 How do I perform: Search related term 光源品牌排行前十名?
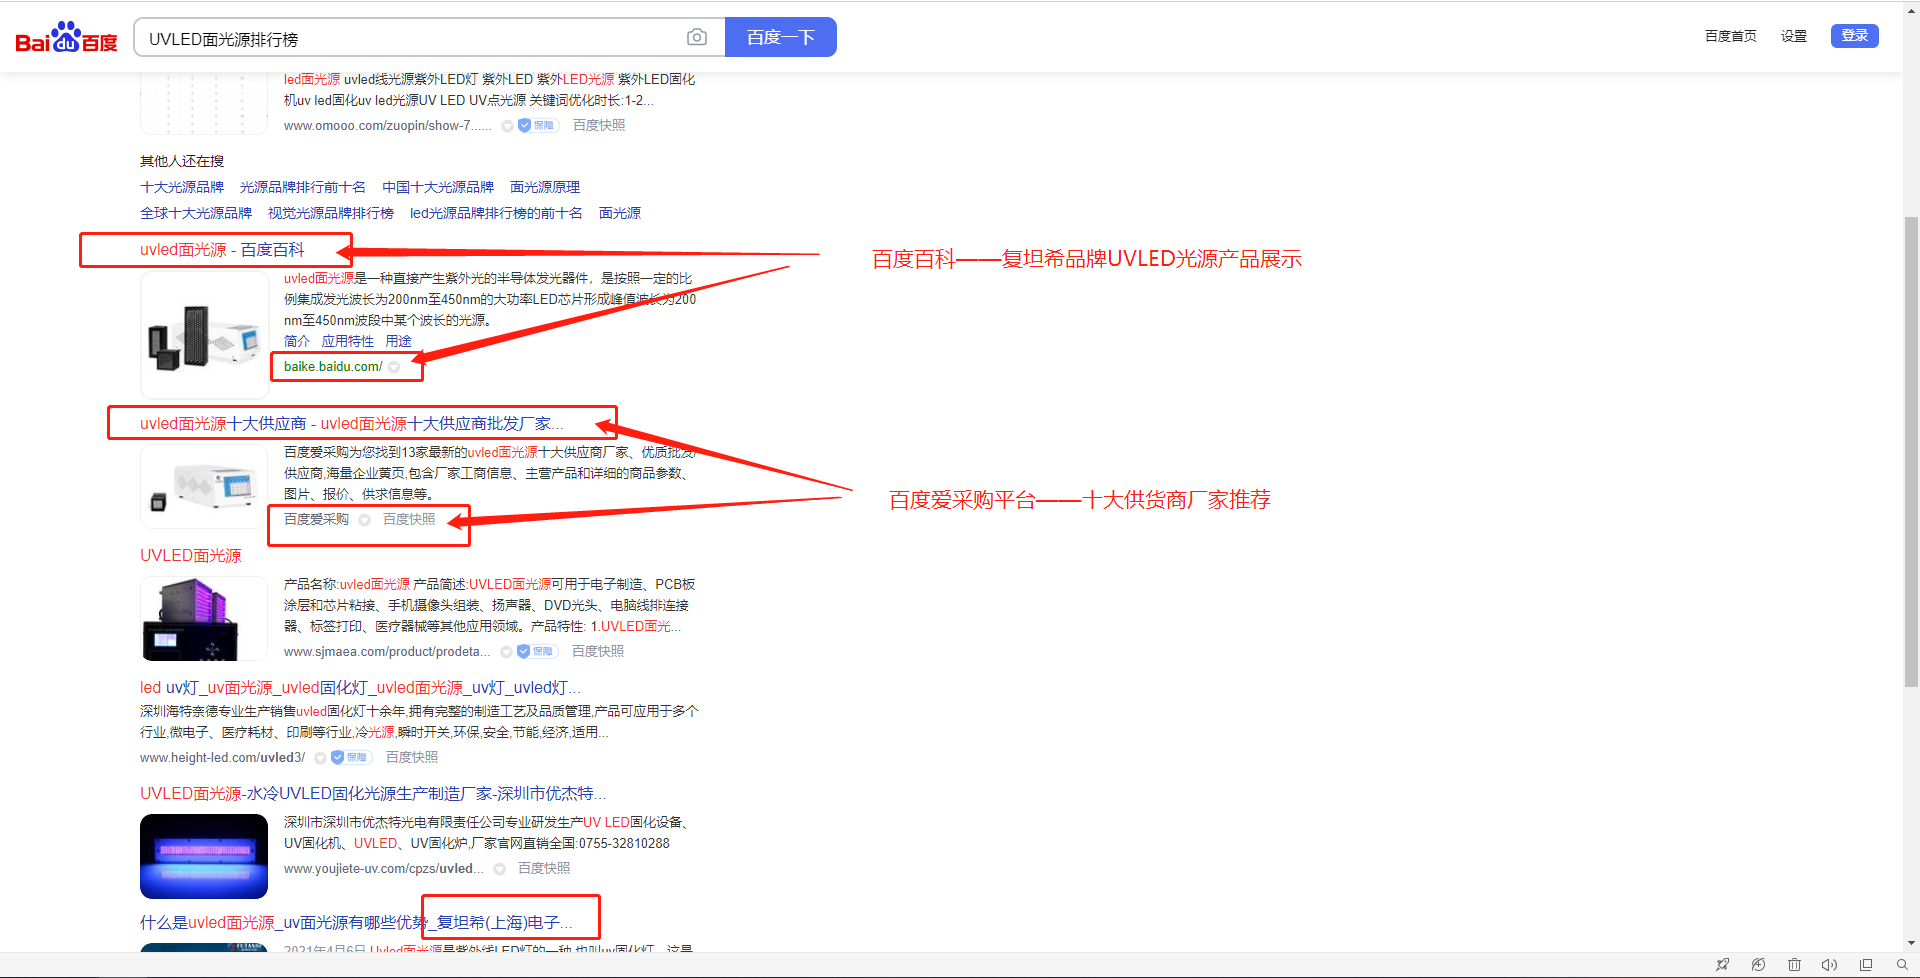pyautogui.click(x=302, y=187)
